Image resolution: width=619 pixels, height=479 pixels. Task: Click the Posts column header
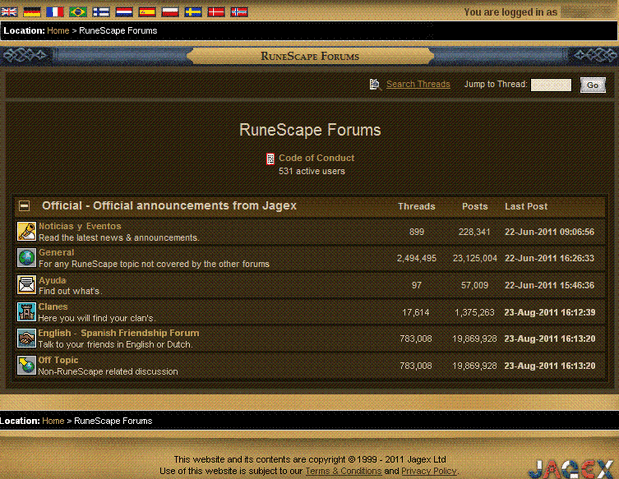pyautogui.click(x=475, y=207)
